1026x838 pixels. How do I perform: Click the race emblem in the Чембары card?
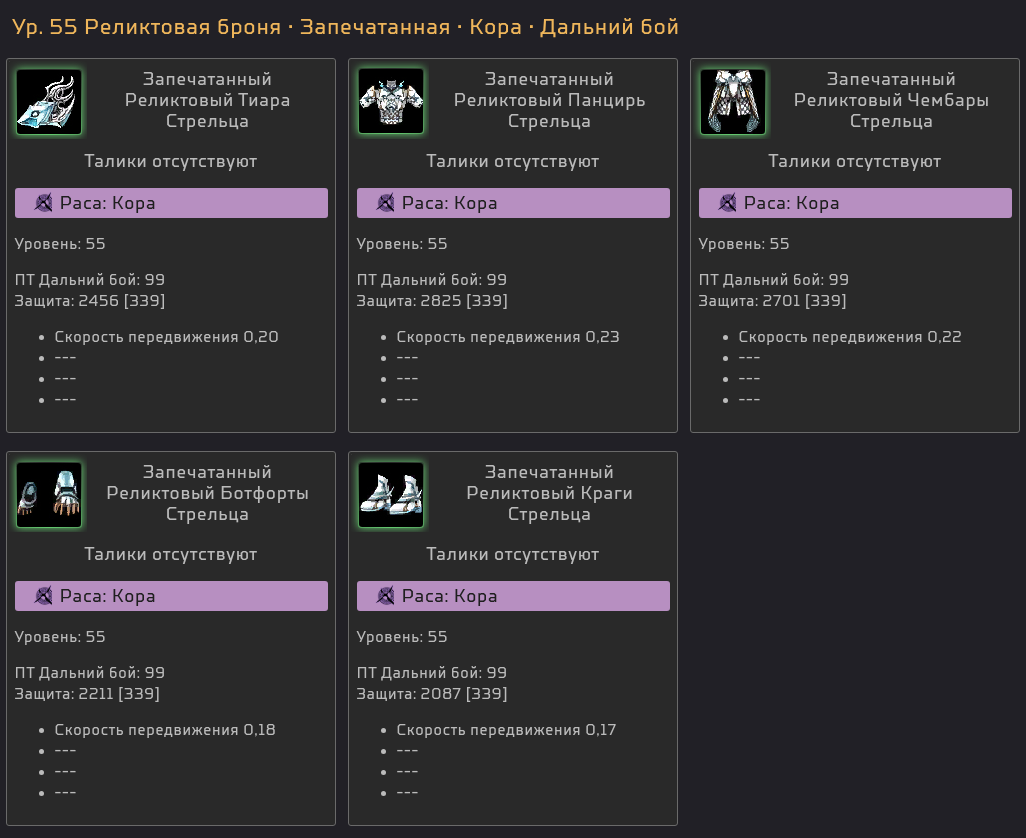click(x=727, y=203)
